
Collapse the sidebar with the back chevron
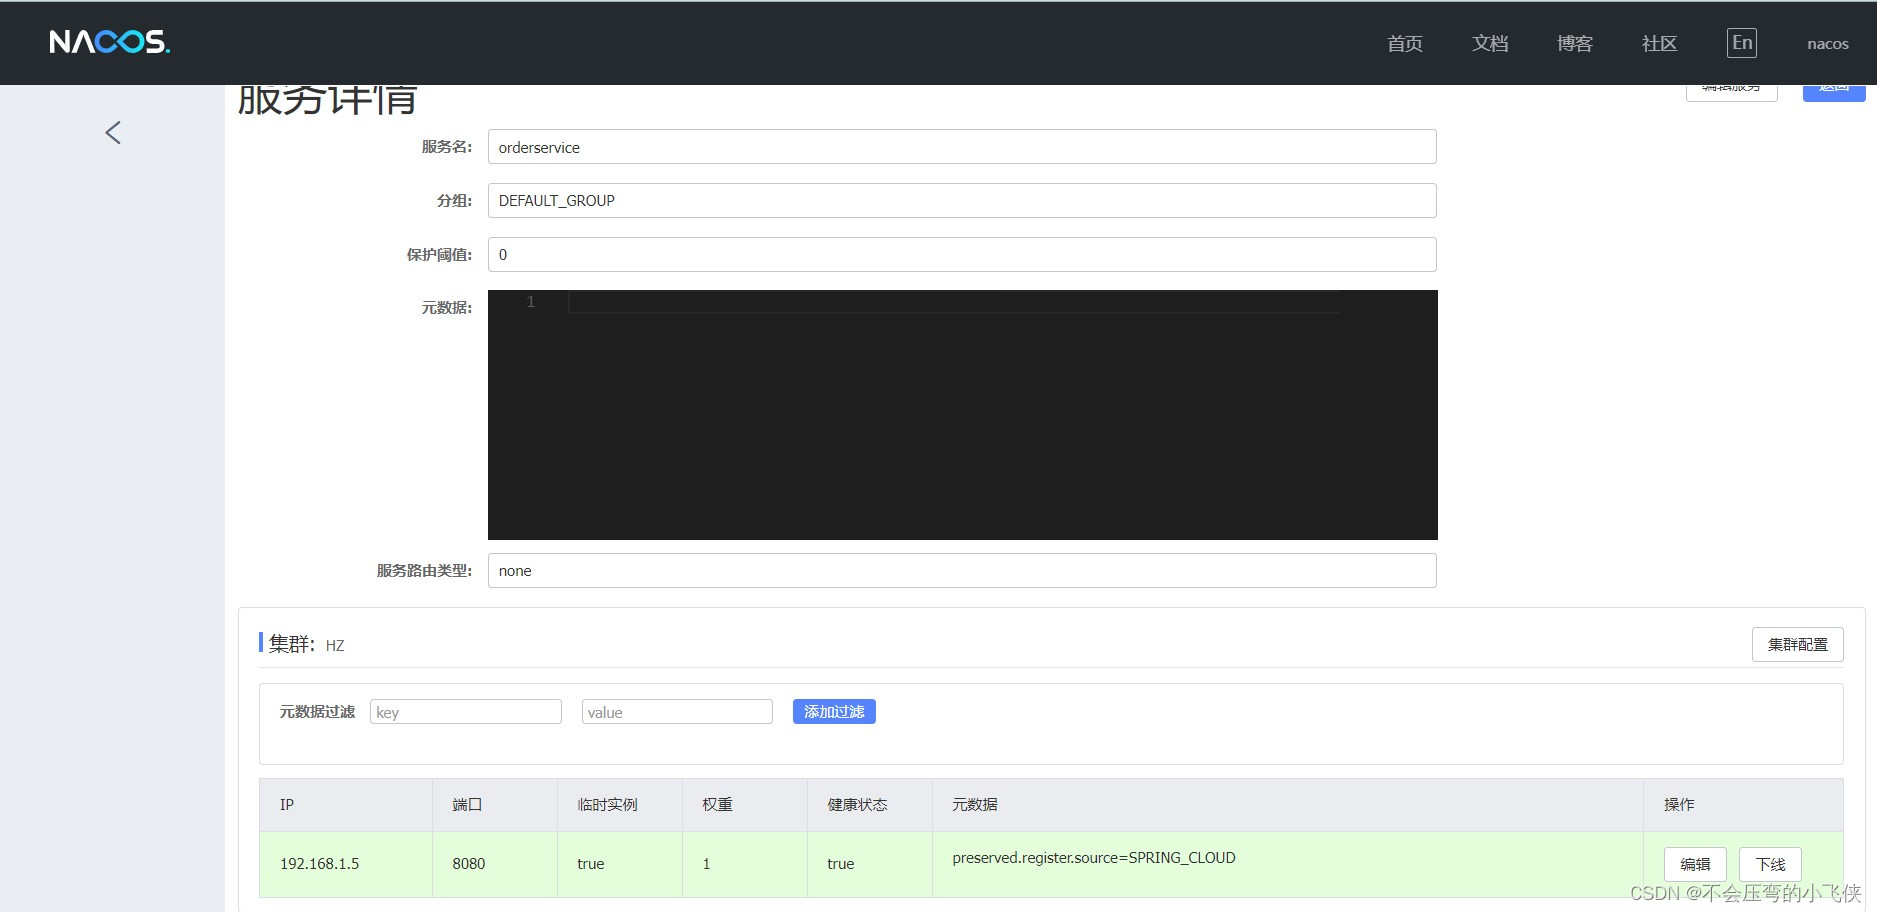click(113, 133)
